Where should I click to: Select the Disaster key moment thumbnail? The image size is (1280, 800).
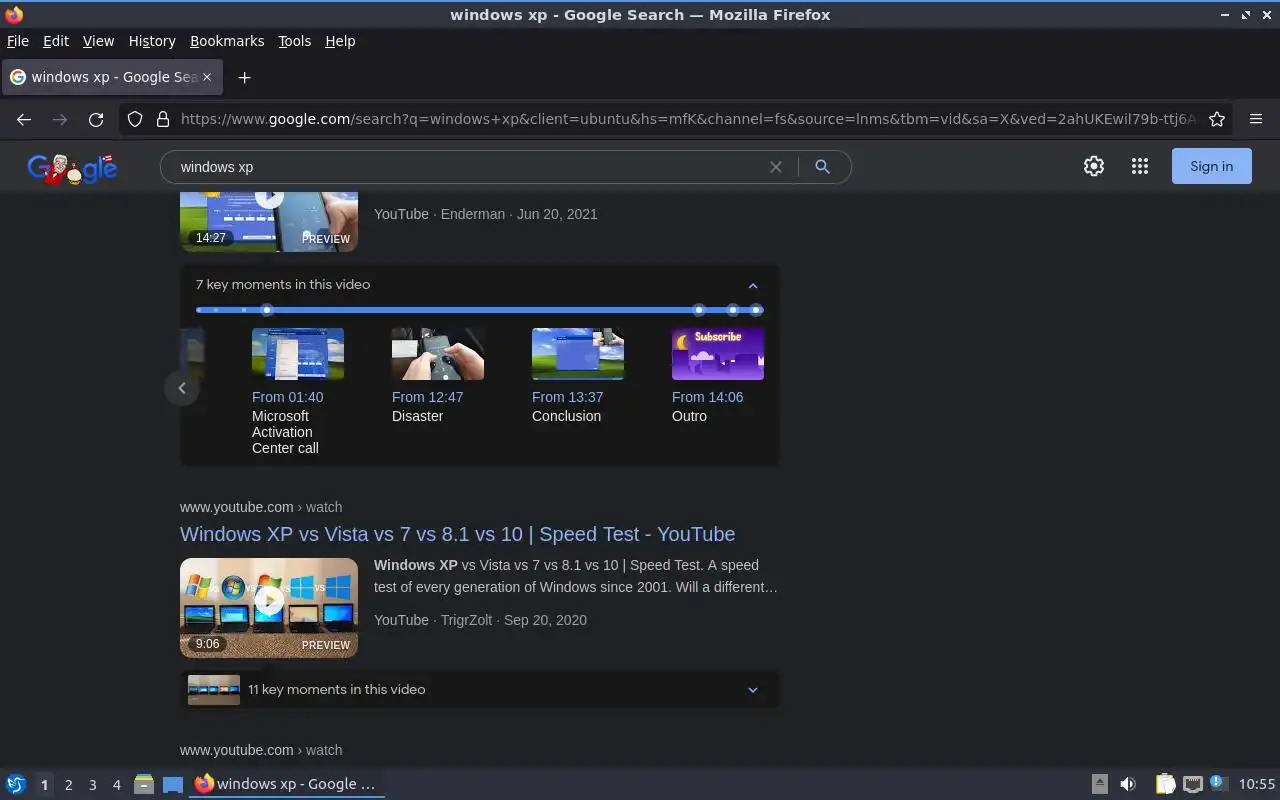[x=438, y=354]
